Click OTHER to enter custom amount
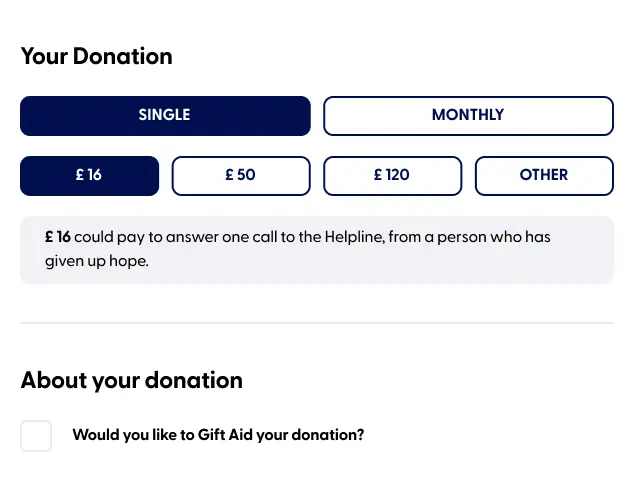This screenshot has width=634, height=492. 543,175
